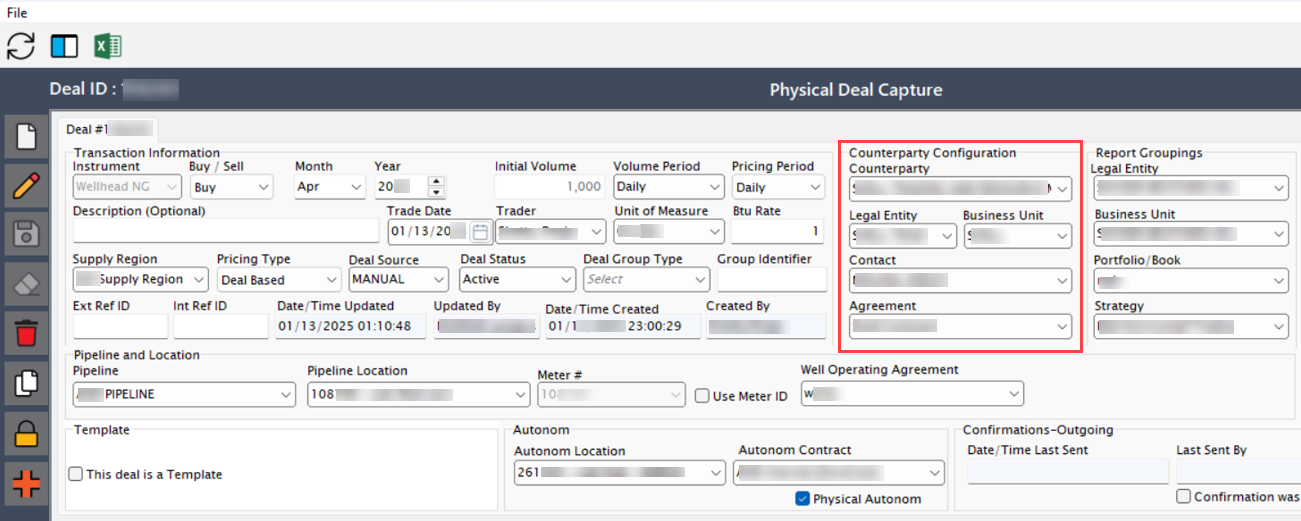The width and height of the screenshot is (1301, 521).
Task: Click the Initial Volume field showing 1,000
Action: pyautogui.click(x=550, y=186)
